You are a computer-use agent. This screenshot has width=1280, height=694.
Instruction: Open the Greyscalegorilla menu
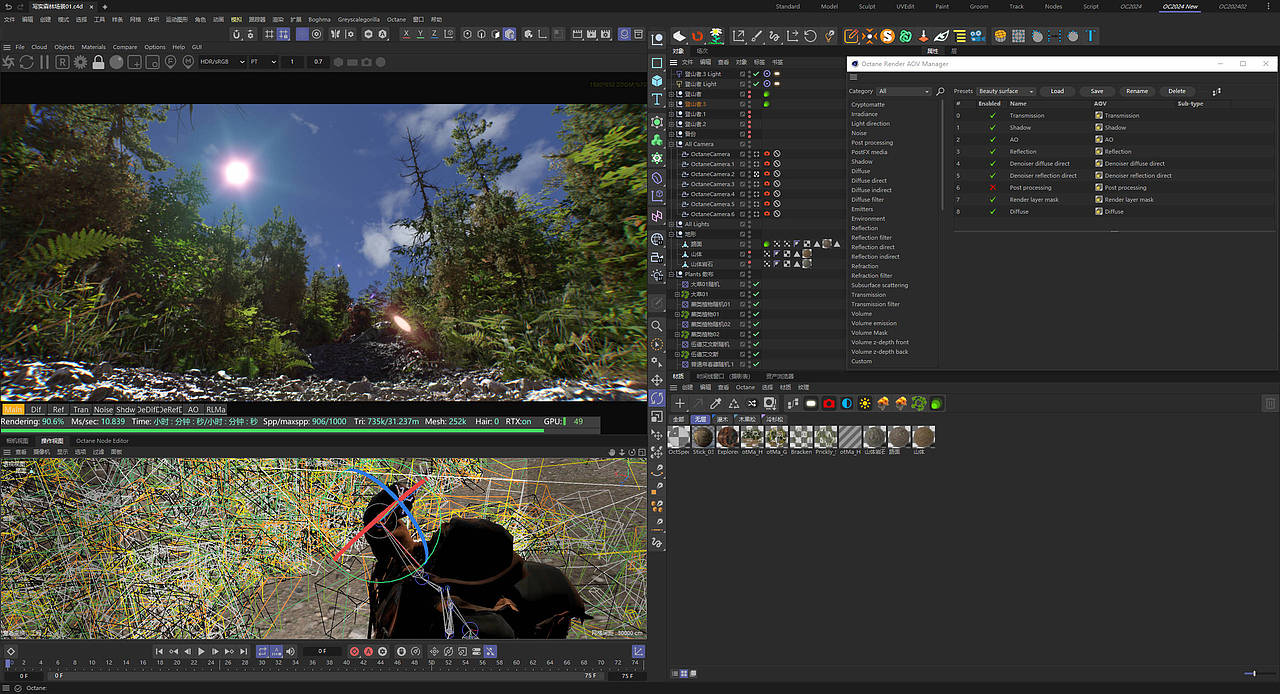tap(359, 19)
